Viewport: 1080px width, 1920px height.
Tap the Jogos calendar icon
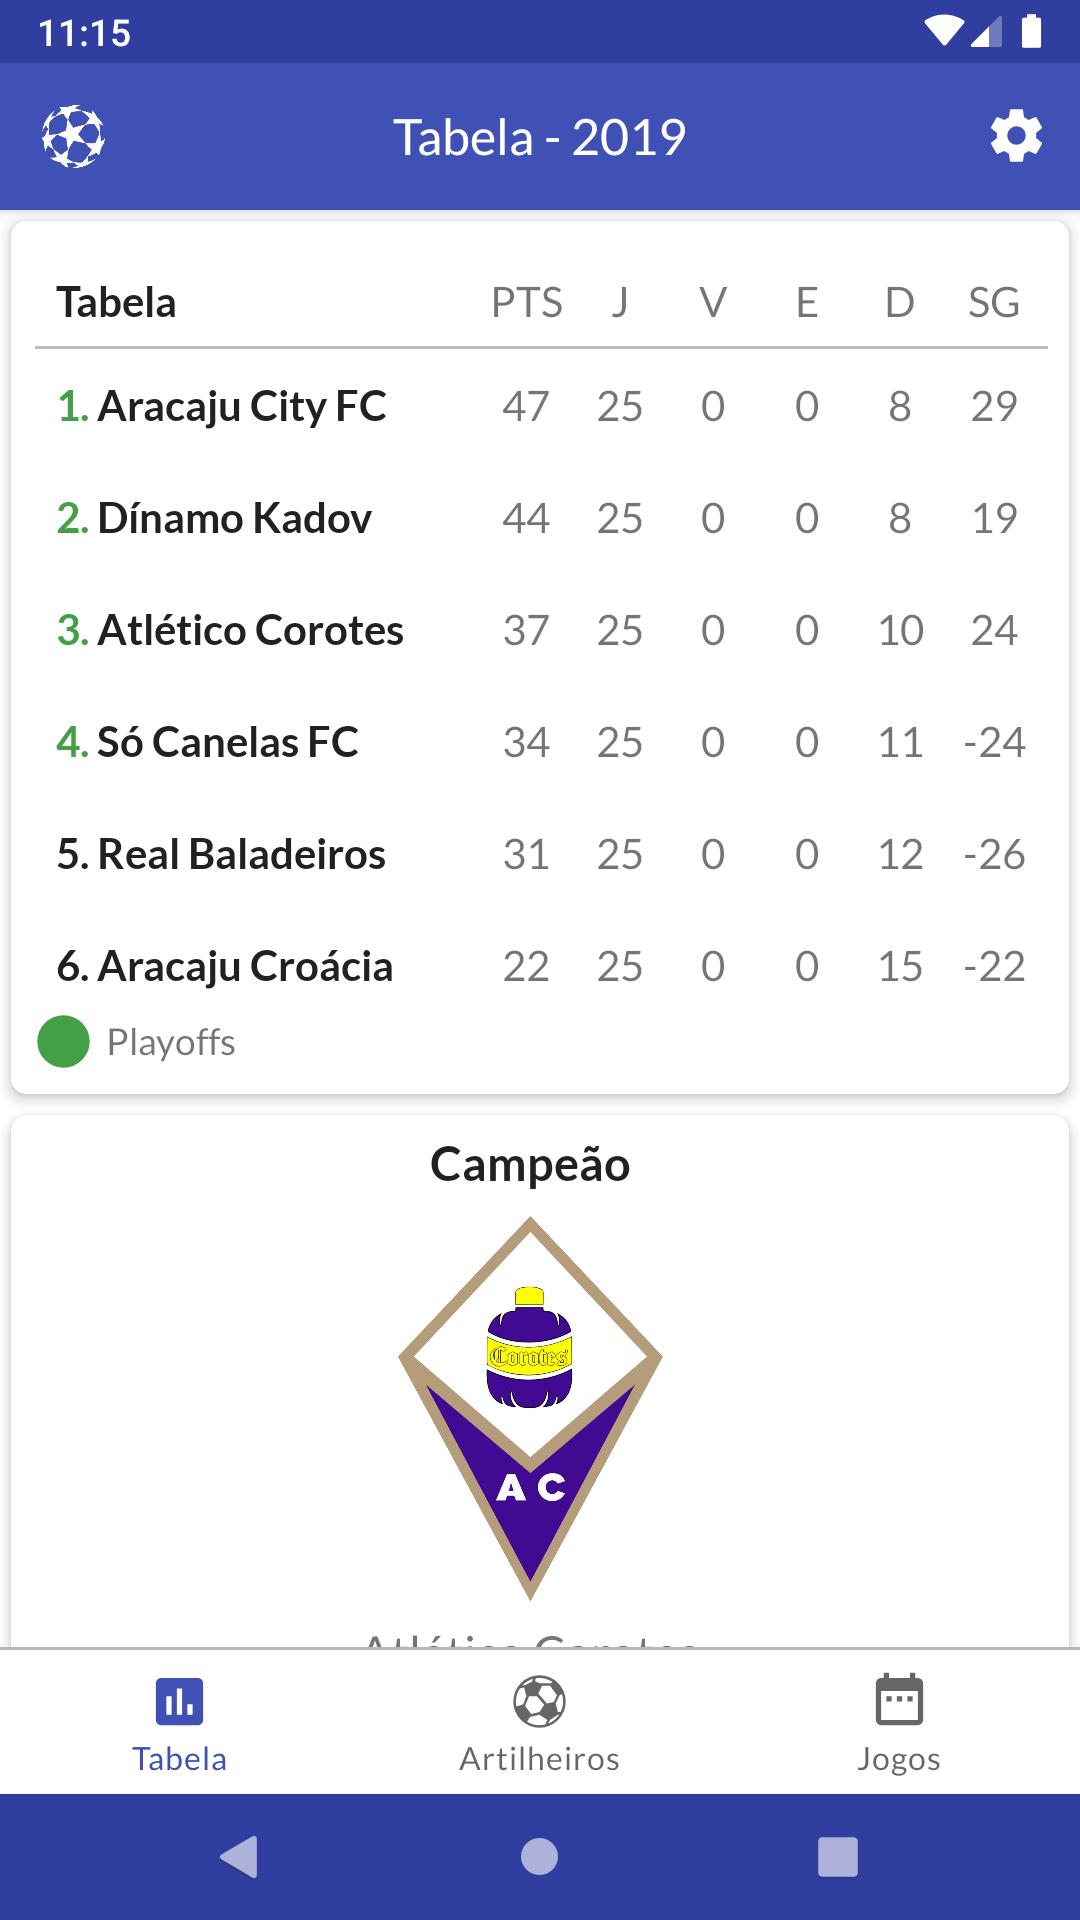pos(899,1699)
